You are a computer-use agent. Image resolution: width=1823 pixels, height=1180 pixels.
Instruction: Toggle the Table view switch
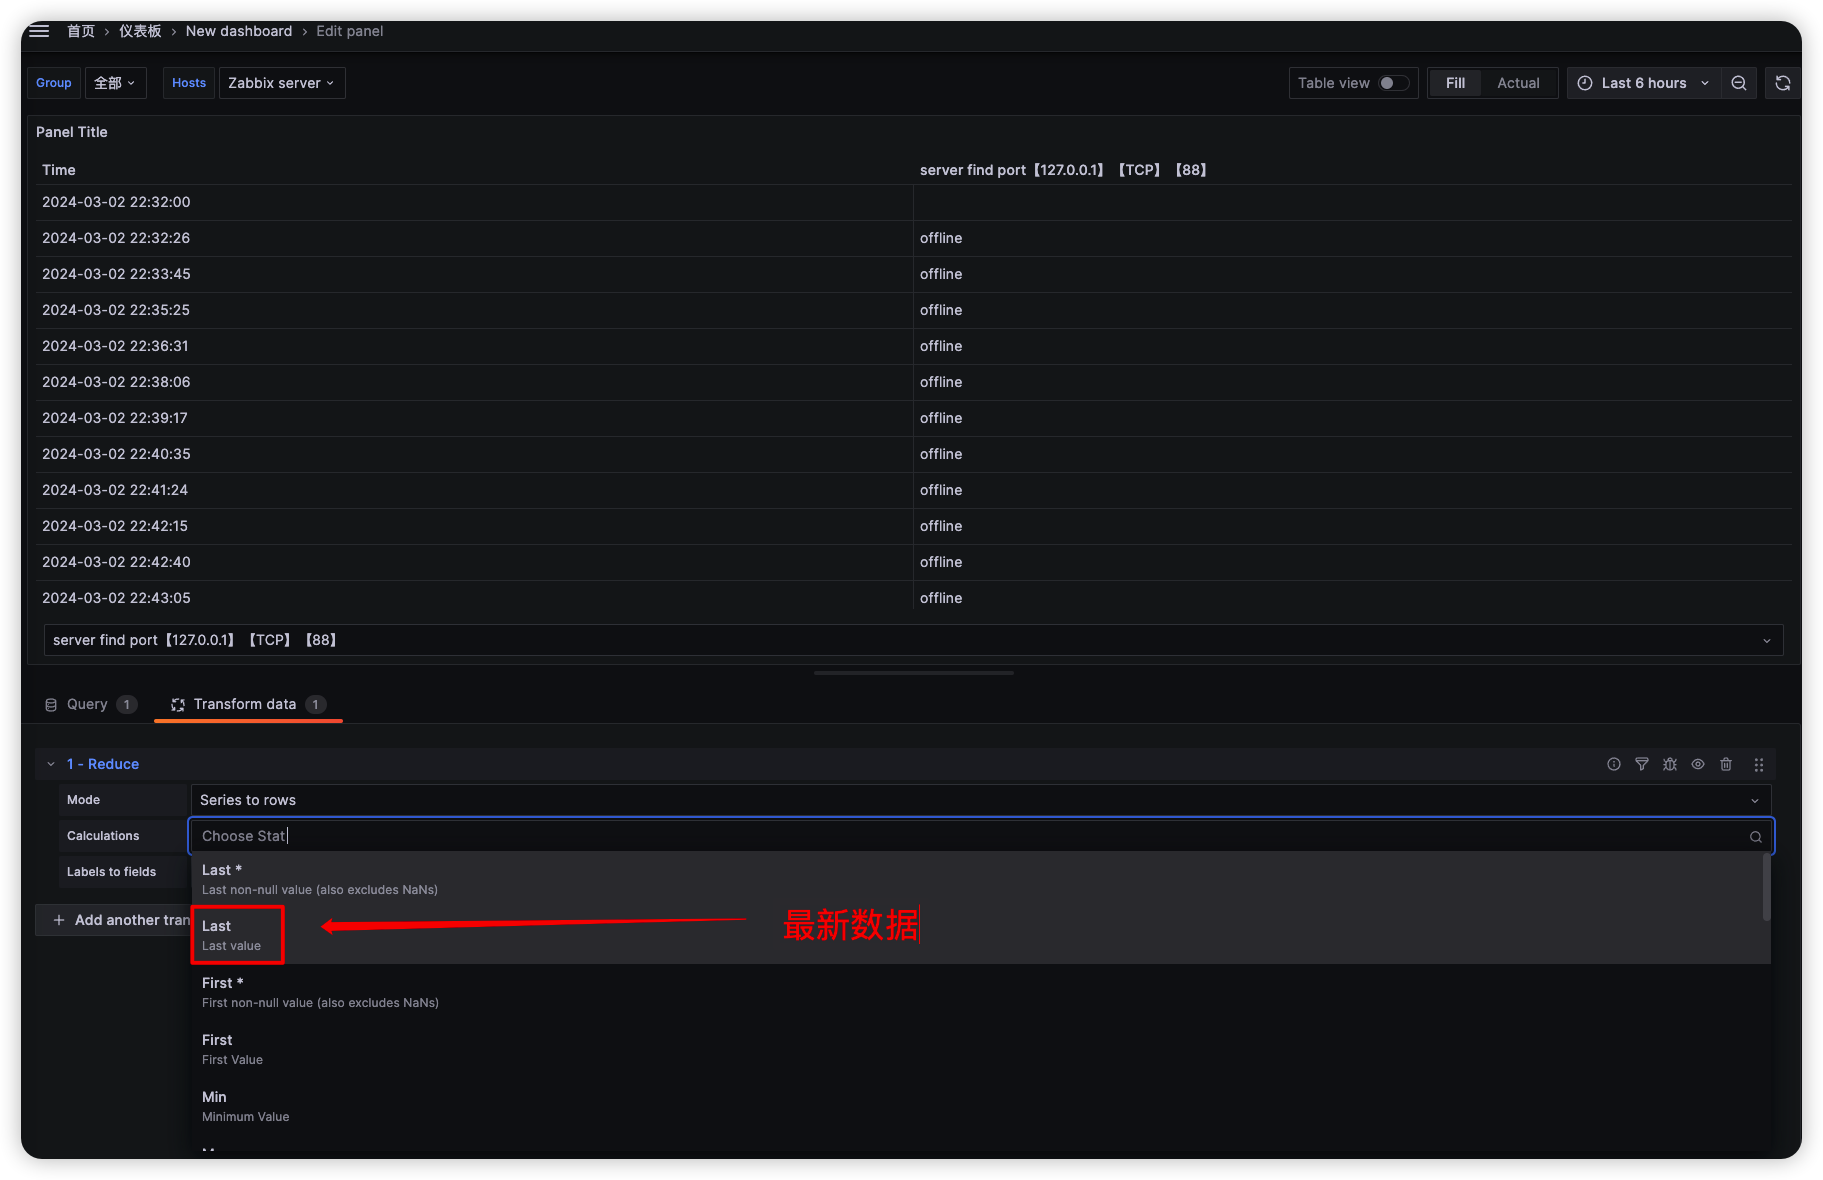pos(1393,83)
